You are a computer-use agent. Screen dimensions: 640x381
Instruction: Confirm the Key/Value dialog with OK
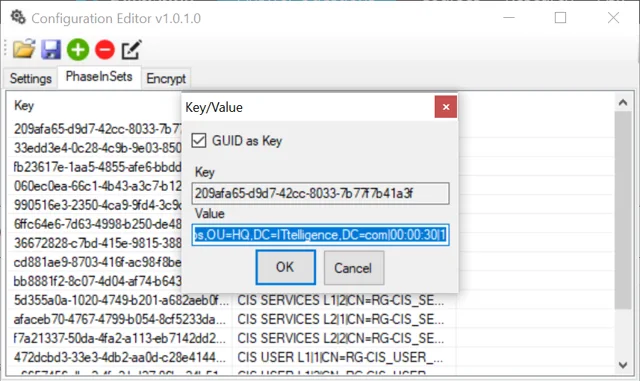(285, 267)
